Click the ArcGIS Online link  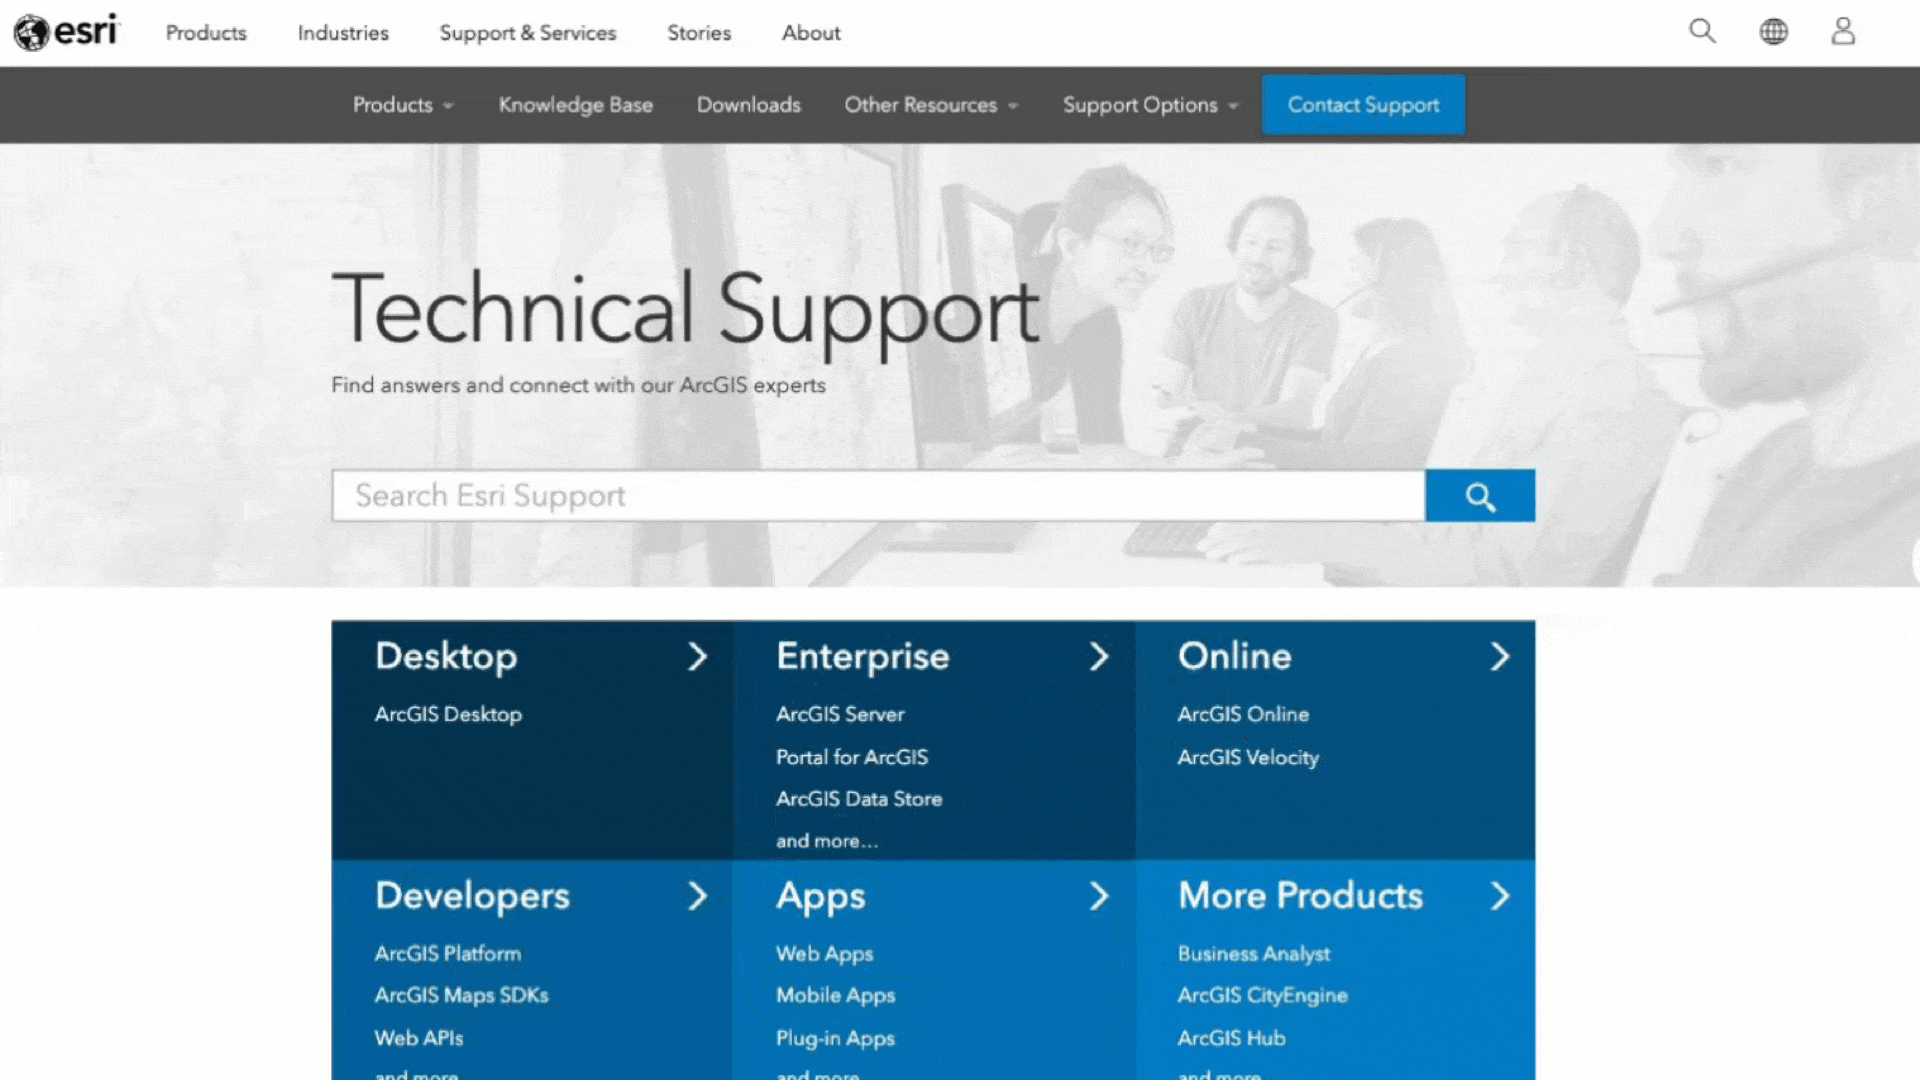(x=1242, y=713)
